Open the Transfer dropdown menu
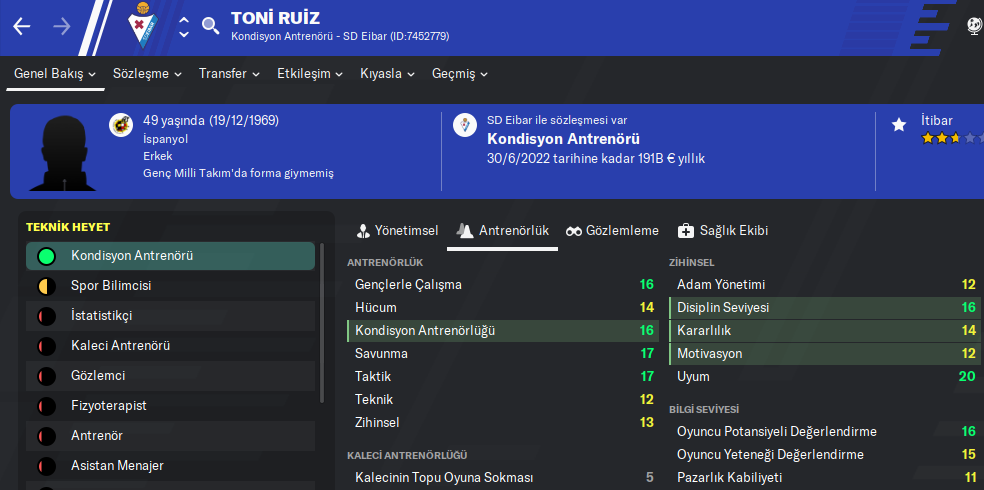Screen dimensions: 984x490 229,74
